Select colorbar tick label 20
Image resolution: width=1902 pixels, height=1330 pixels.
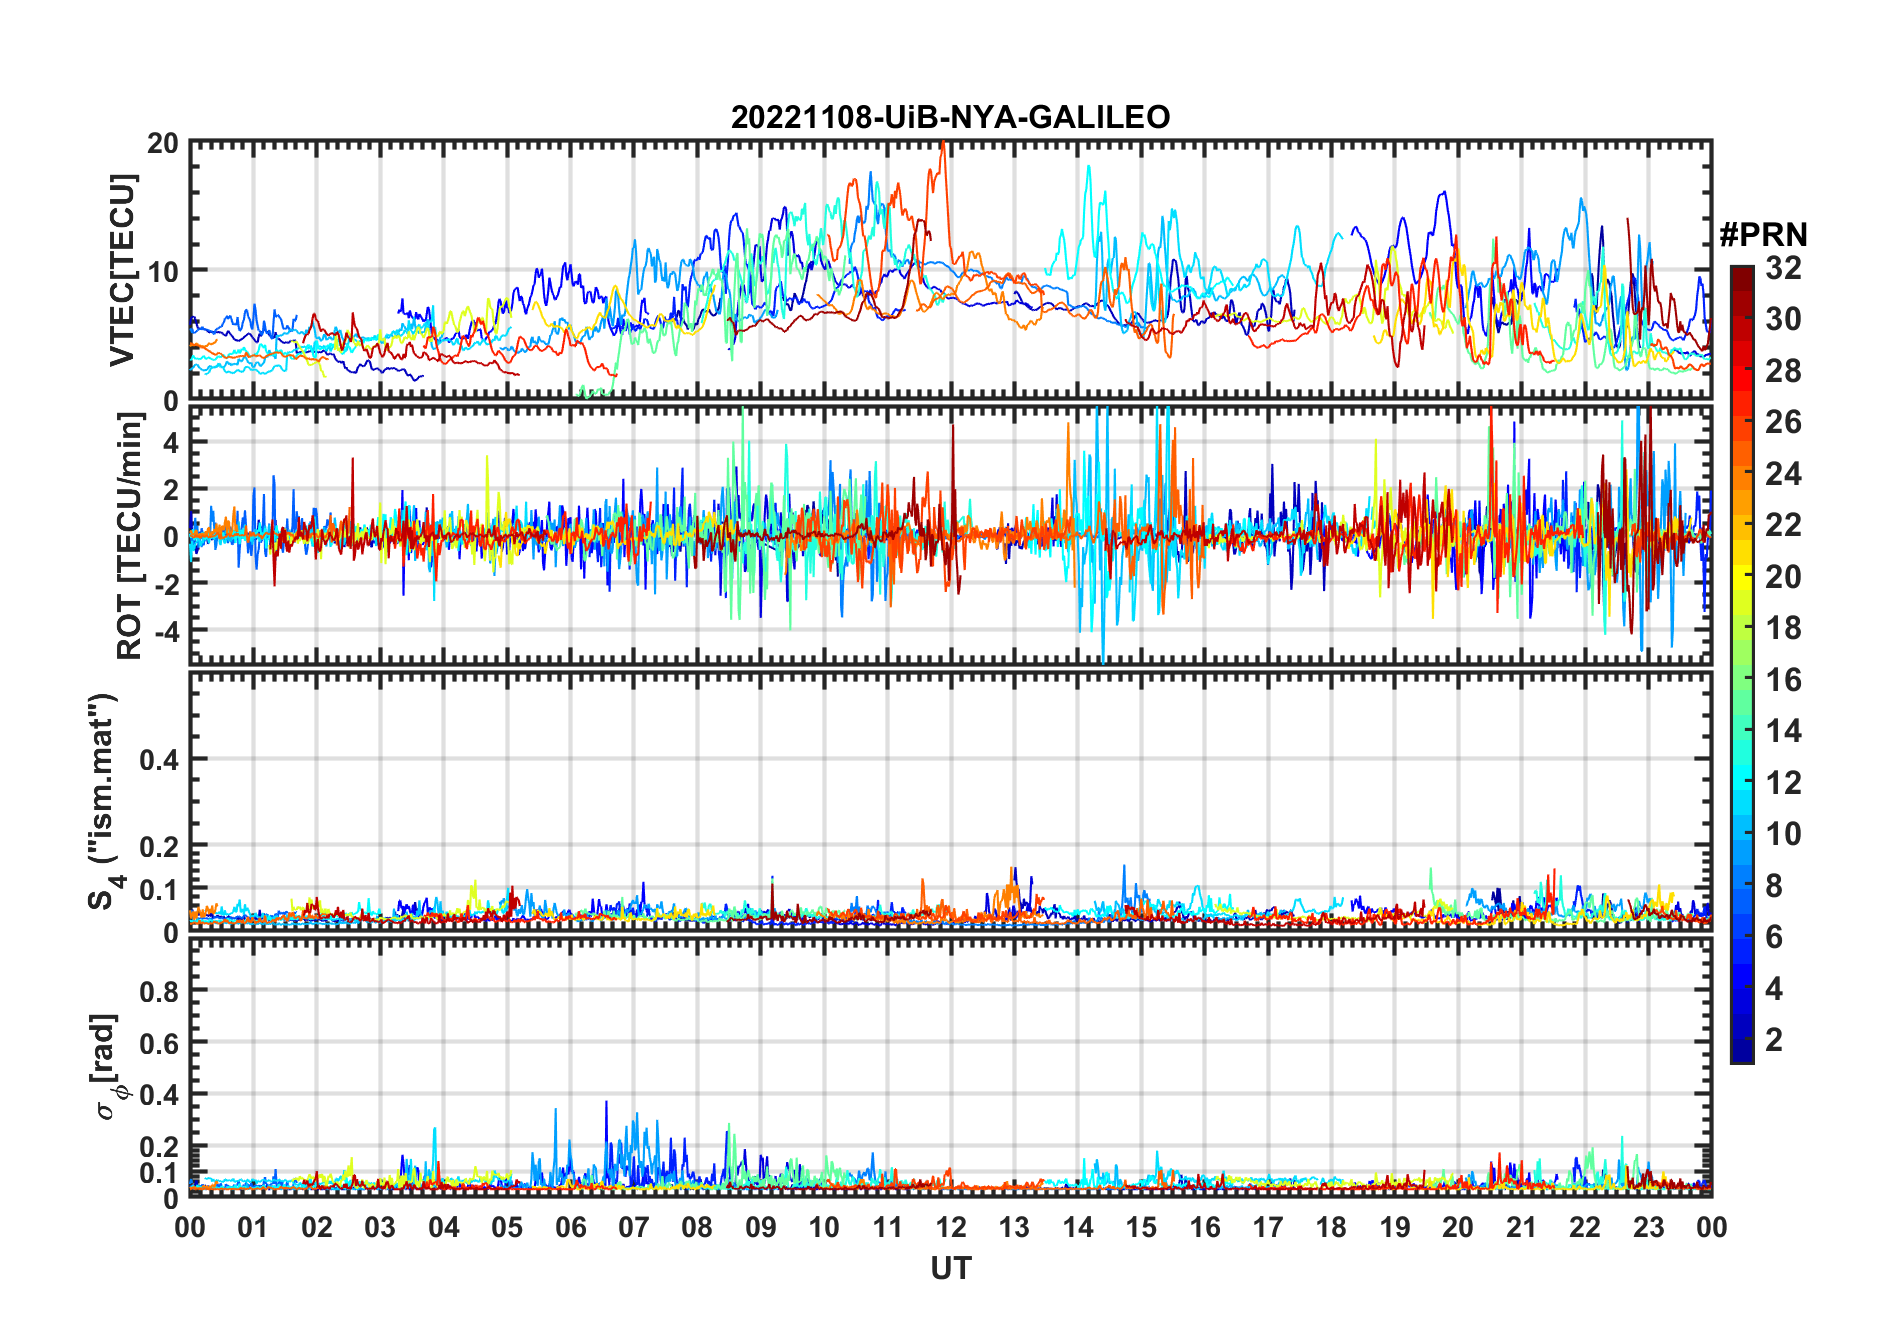click(1783, 577)
